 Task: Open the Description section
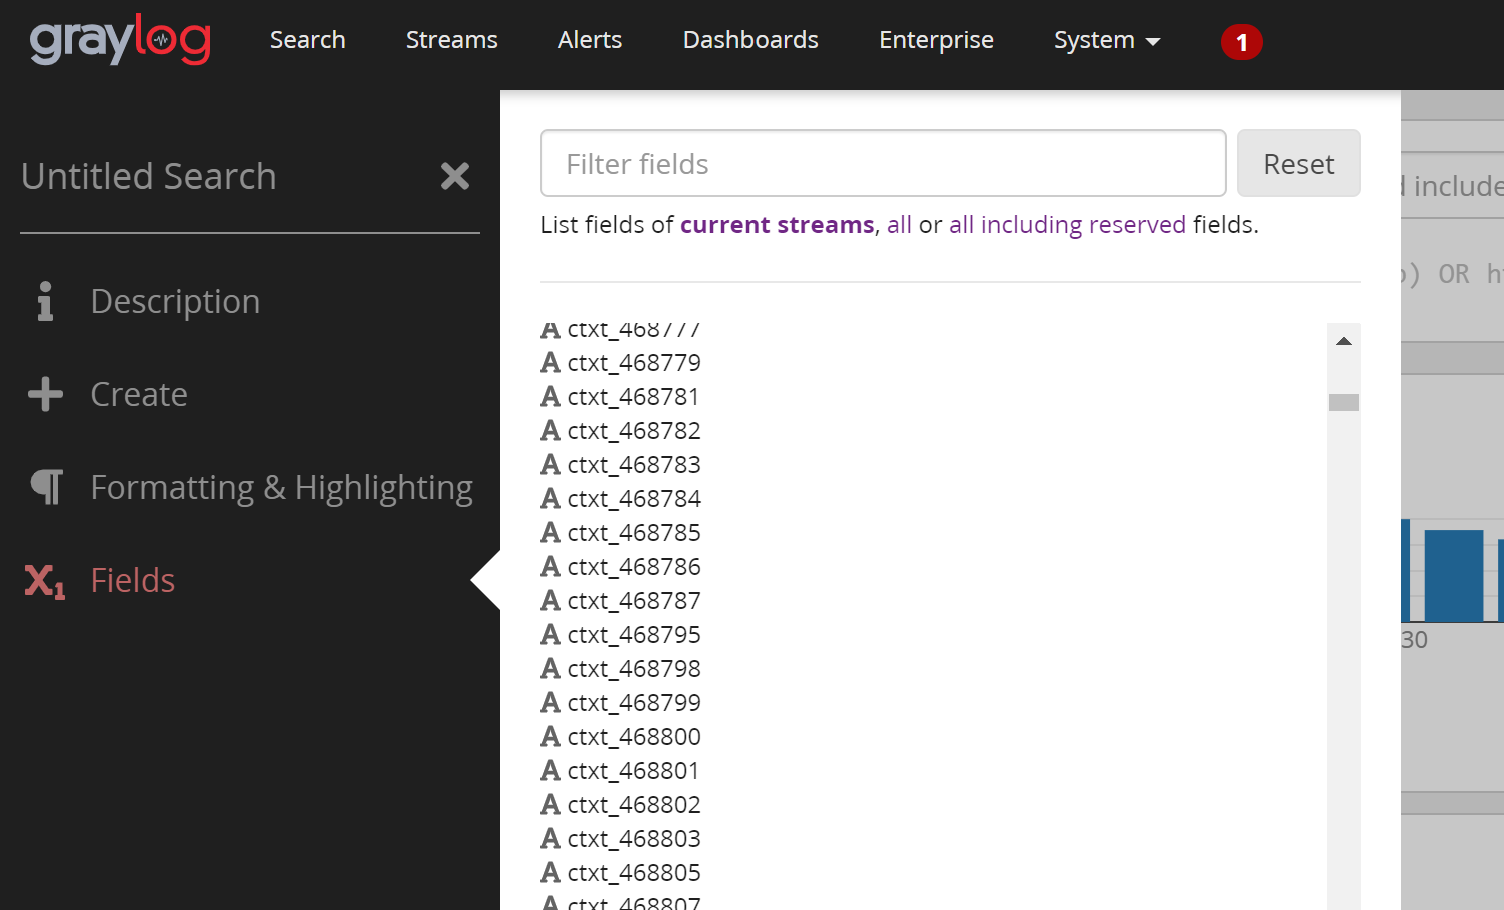click(175, 301)
